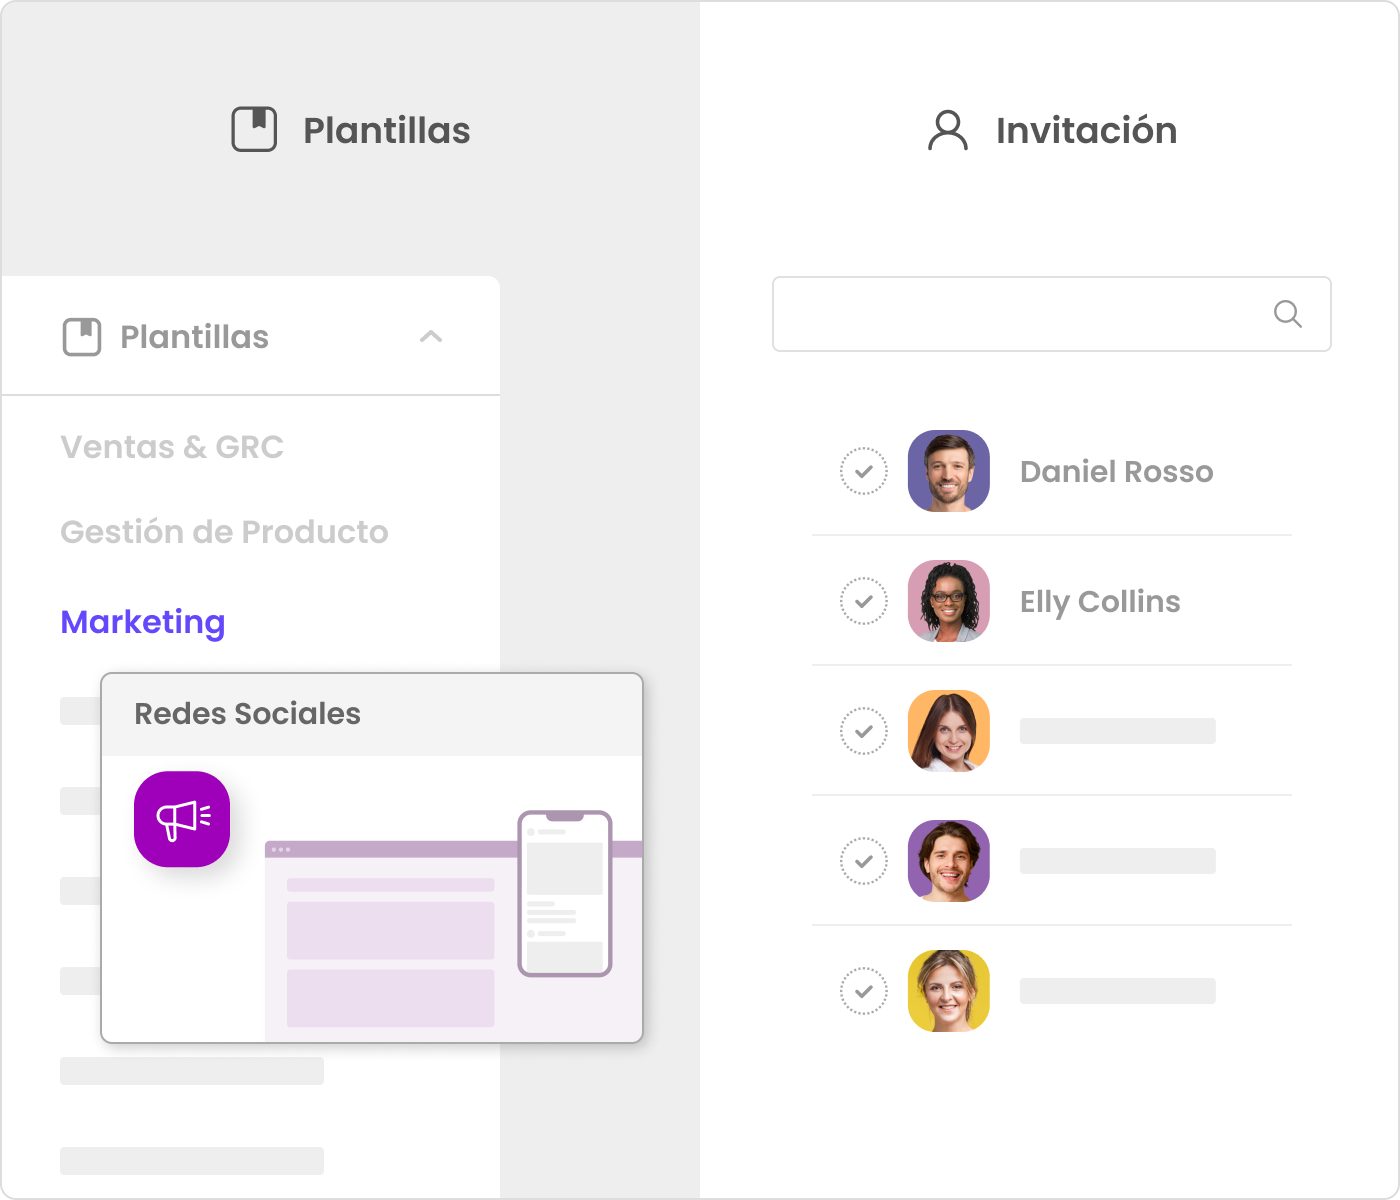1400x1200 pixels.
Task: Switch to the Invitación heading tab
Action: click(x=1086, y=130)
